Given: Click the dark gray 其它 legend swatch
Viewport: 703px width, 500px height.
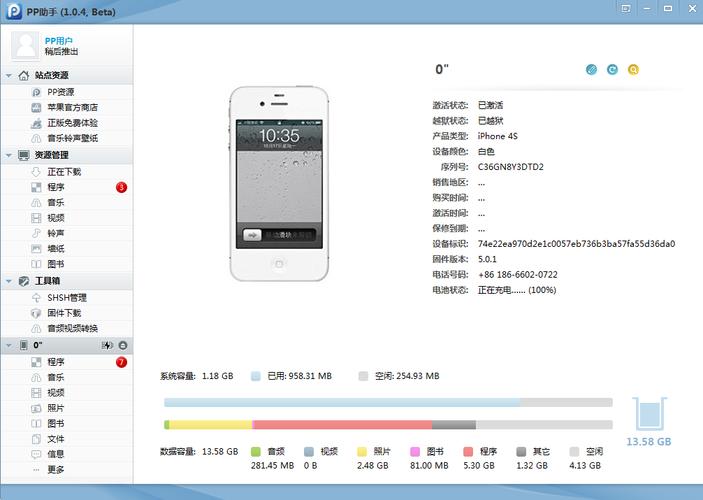Looking at the screenshot, I should [521, 452].
